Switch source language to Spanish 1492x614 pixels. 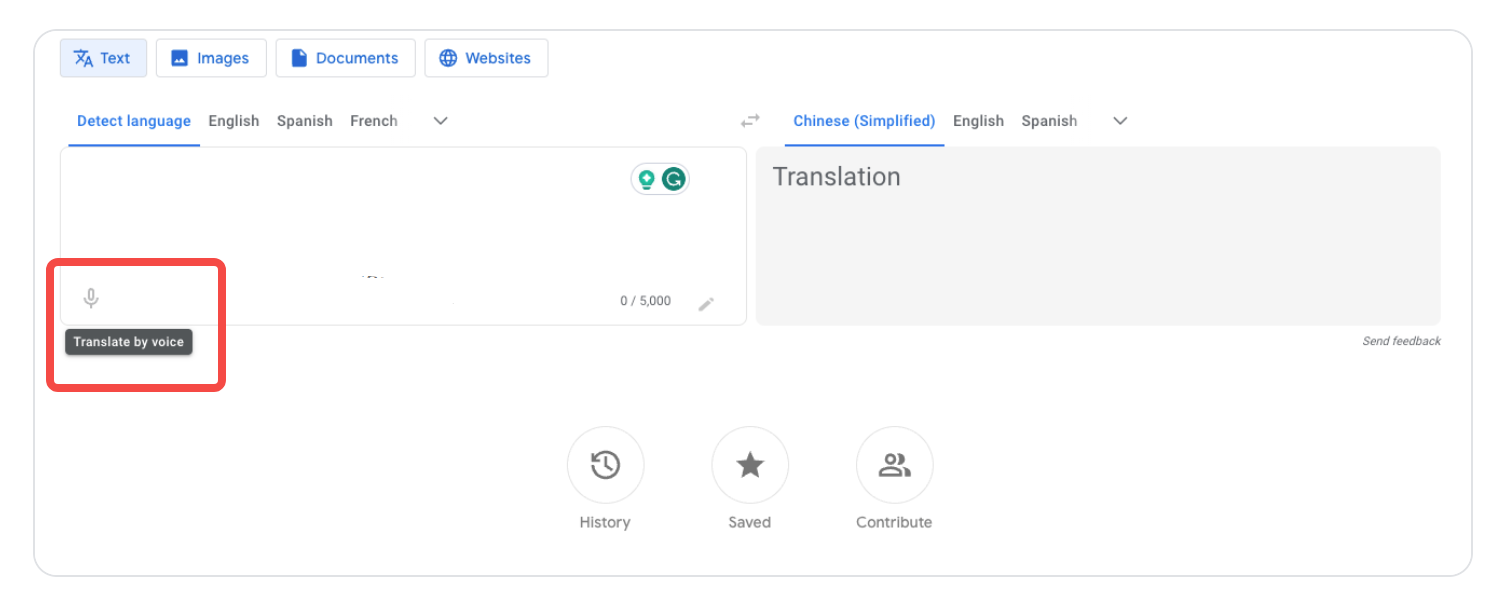tap(304, 120)
